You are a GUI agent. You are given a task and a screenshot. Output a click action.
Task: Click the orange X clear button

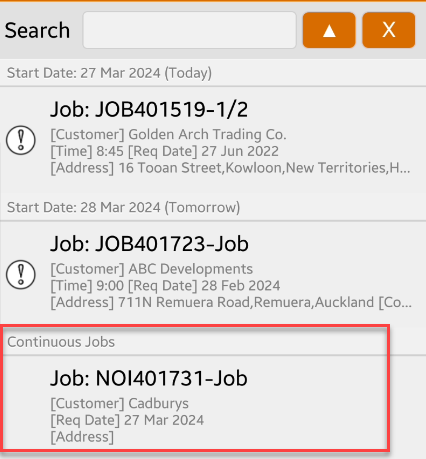pyautogui.click(x=389, y=30)
